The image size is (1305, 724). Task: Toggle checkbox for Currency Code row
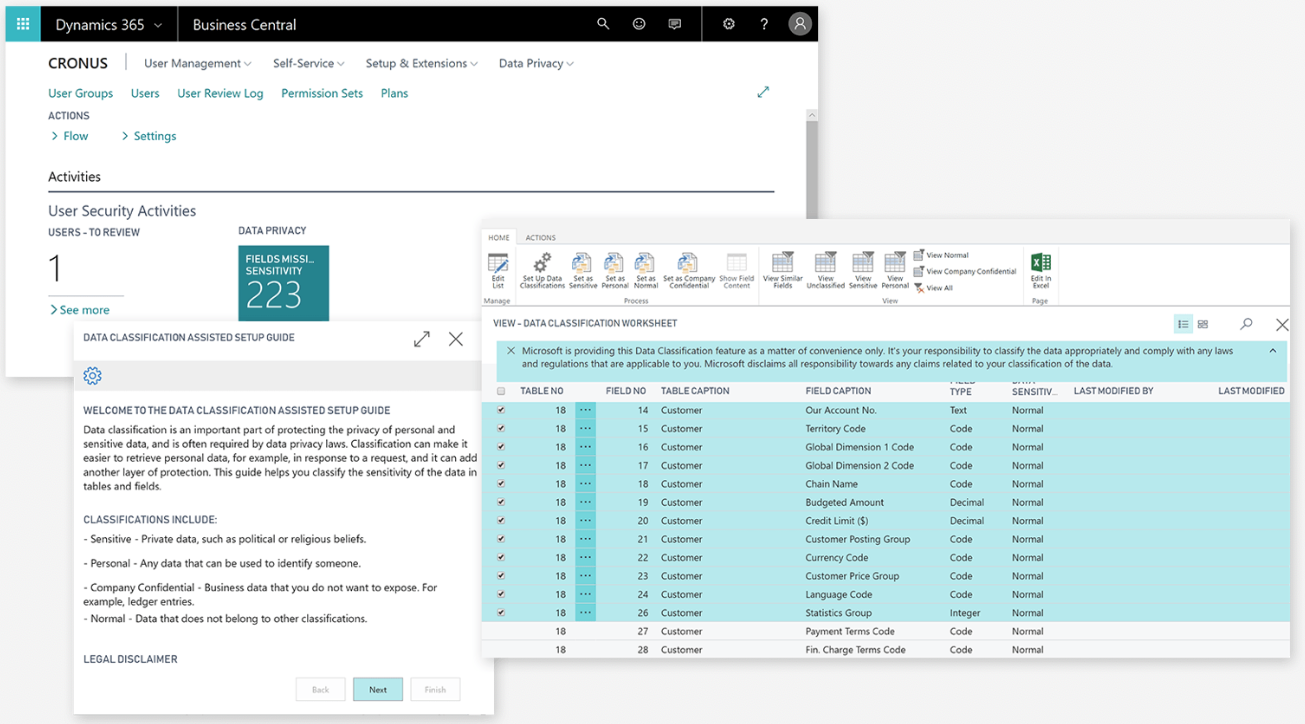(501, 557)
